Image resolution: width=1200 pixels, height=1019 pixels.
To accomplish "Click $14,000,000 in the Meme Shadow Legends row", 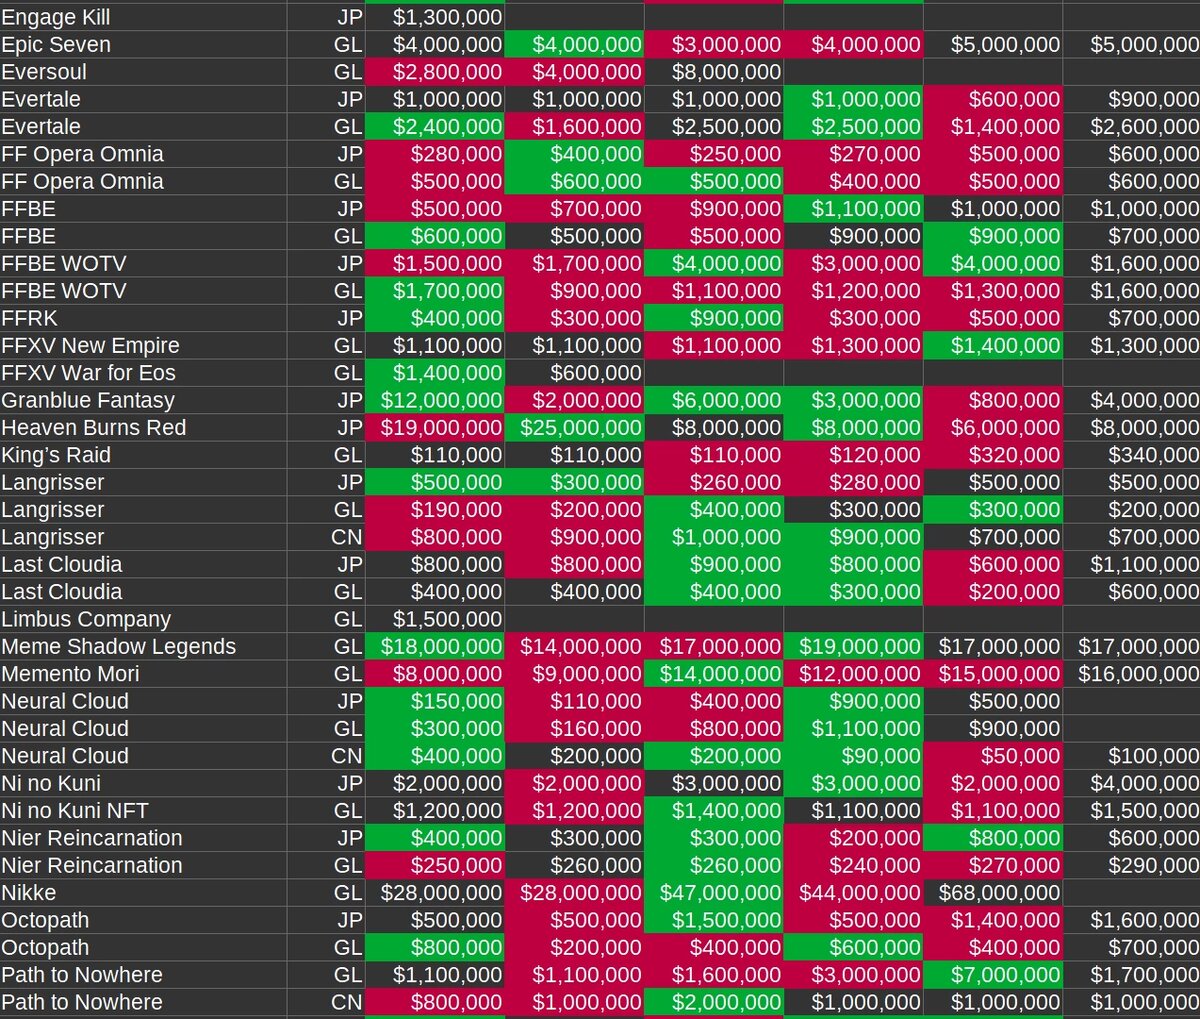I will pyautogui.click(x=574, y=646).
